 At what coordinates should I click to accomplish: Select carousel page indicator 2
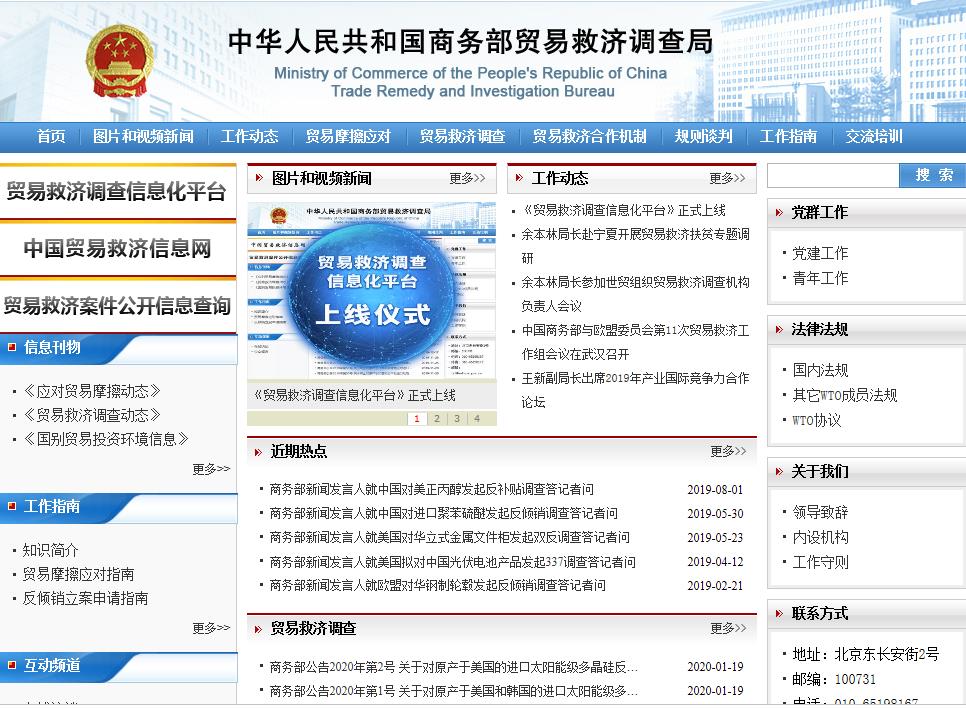(x=437, y=418)
